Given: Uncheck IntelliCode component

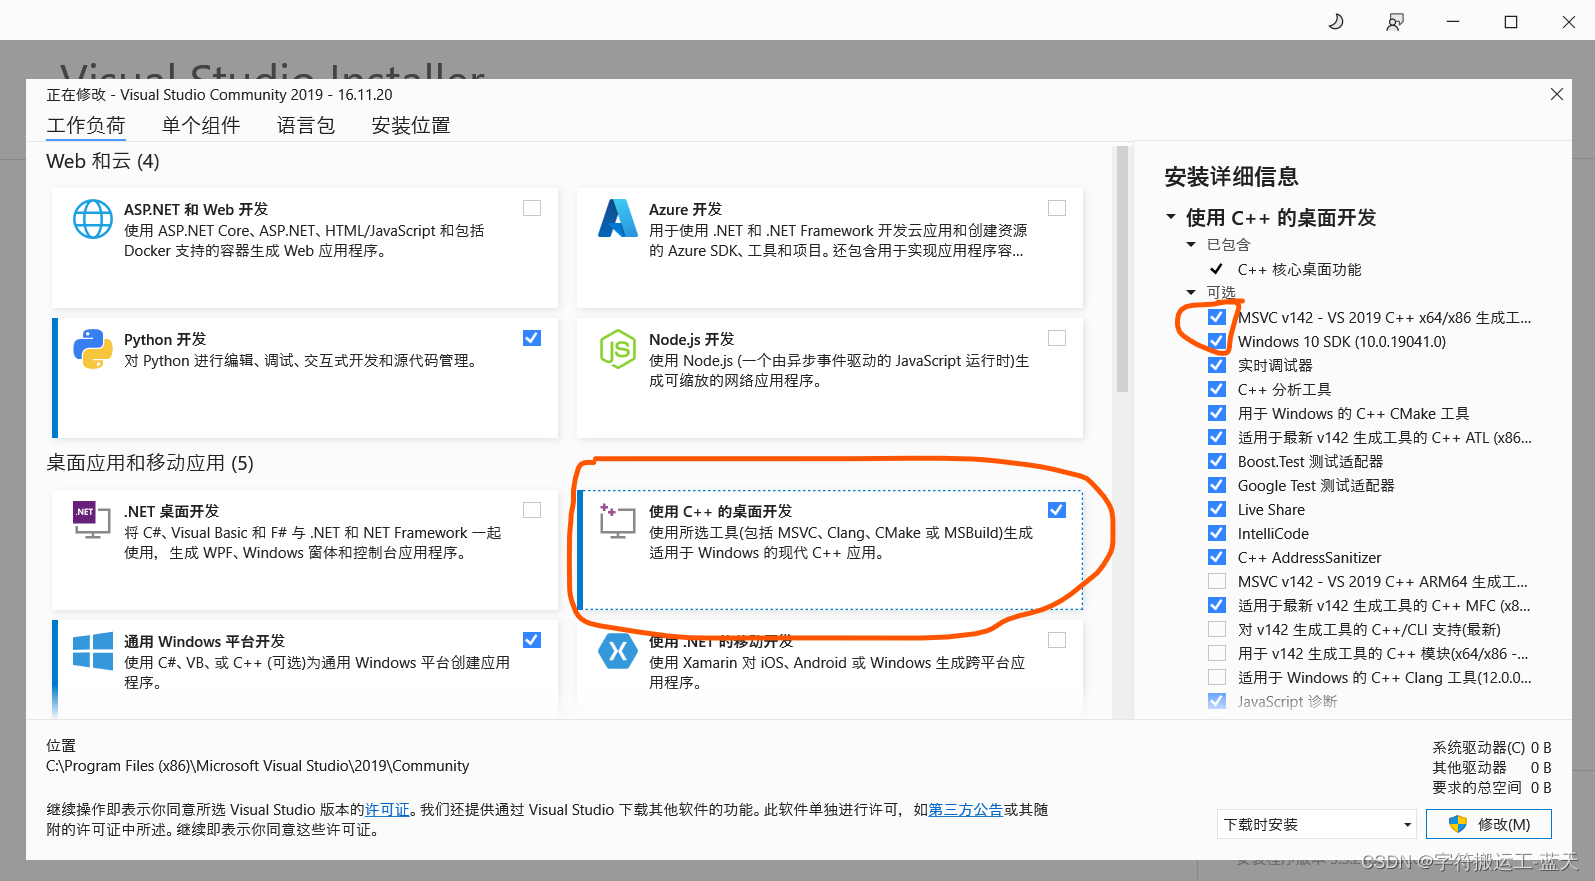Looking at the screenshot, I should point(1217,533).
